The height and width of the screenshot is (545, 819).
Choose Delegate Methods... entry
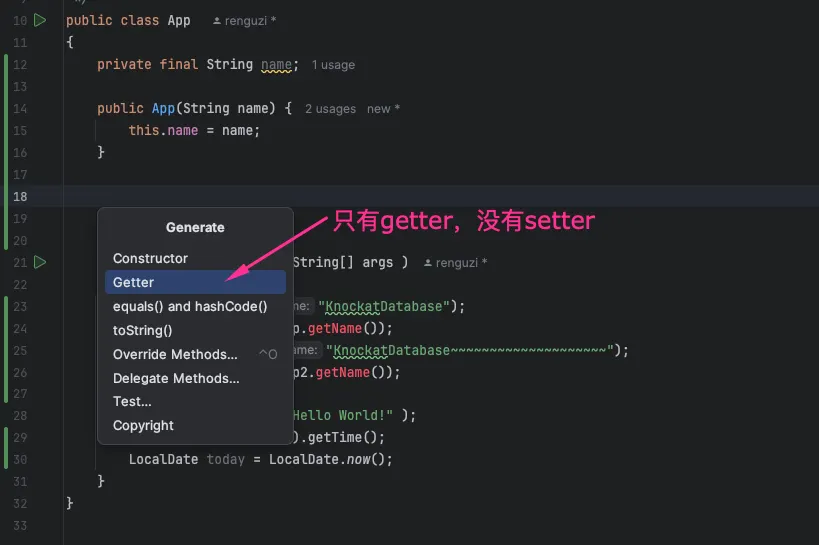(176, 378)
